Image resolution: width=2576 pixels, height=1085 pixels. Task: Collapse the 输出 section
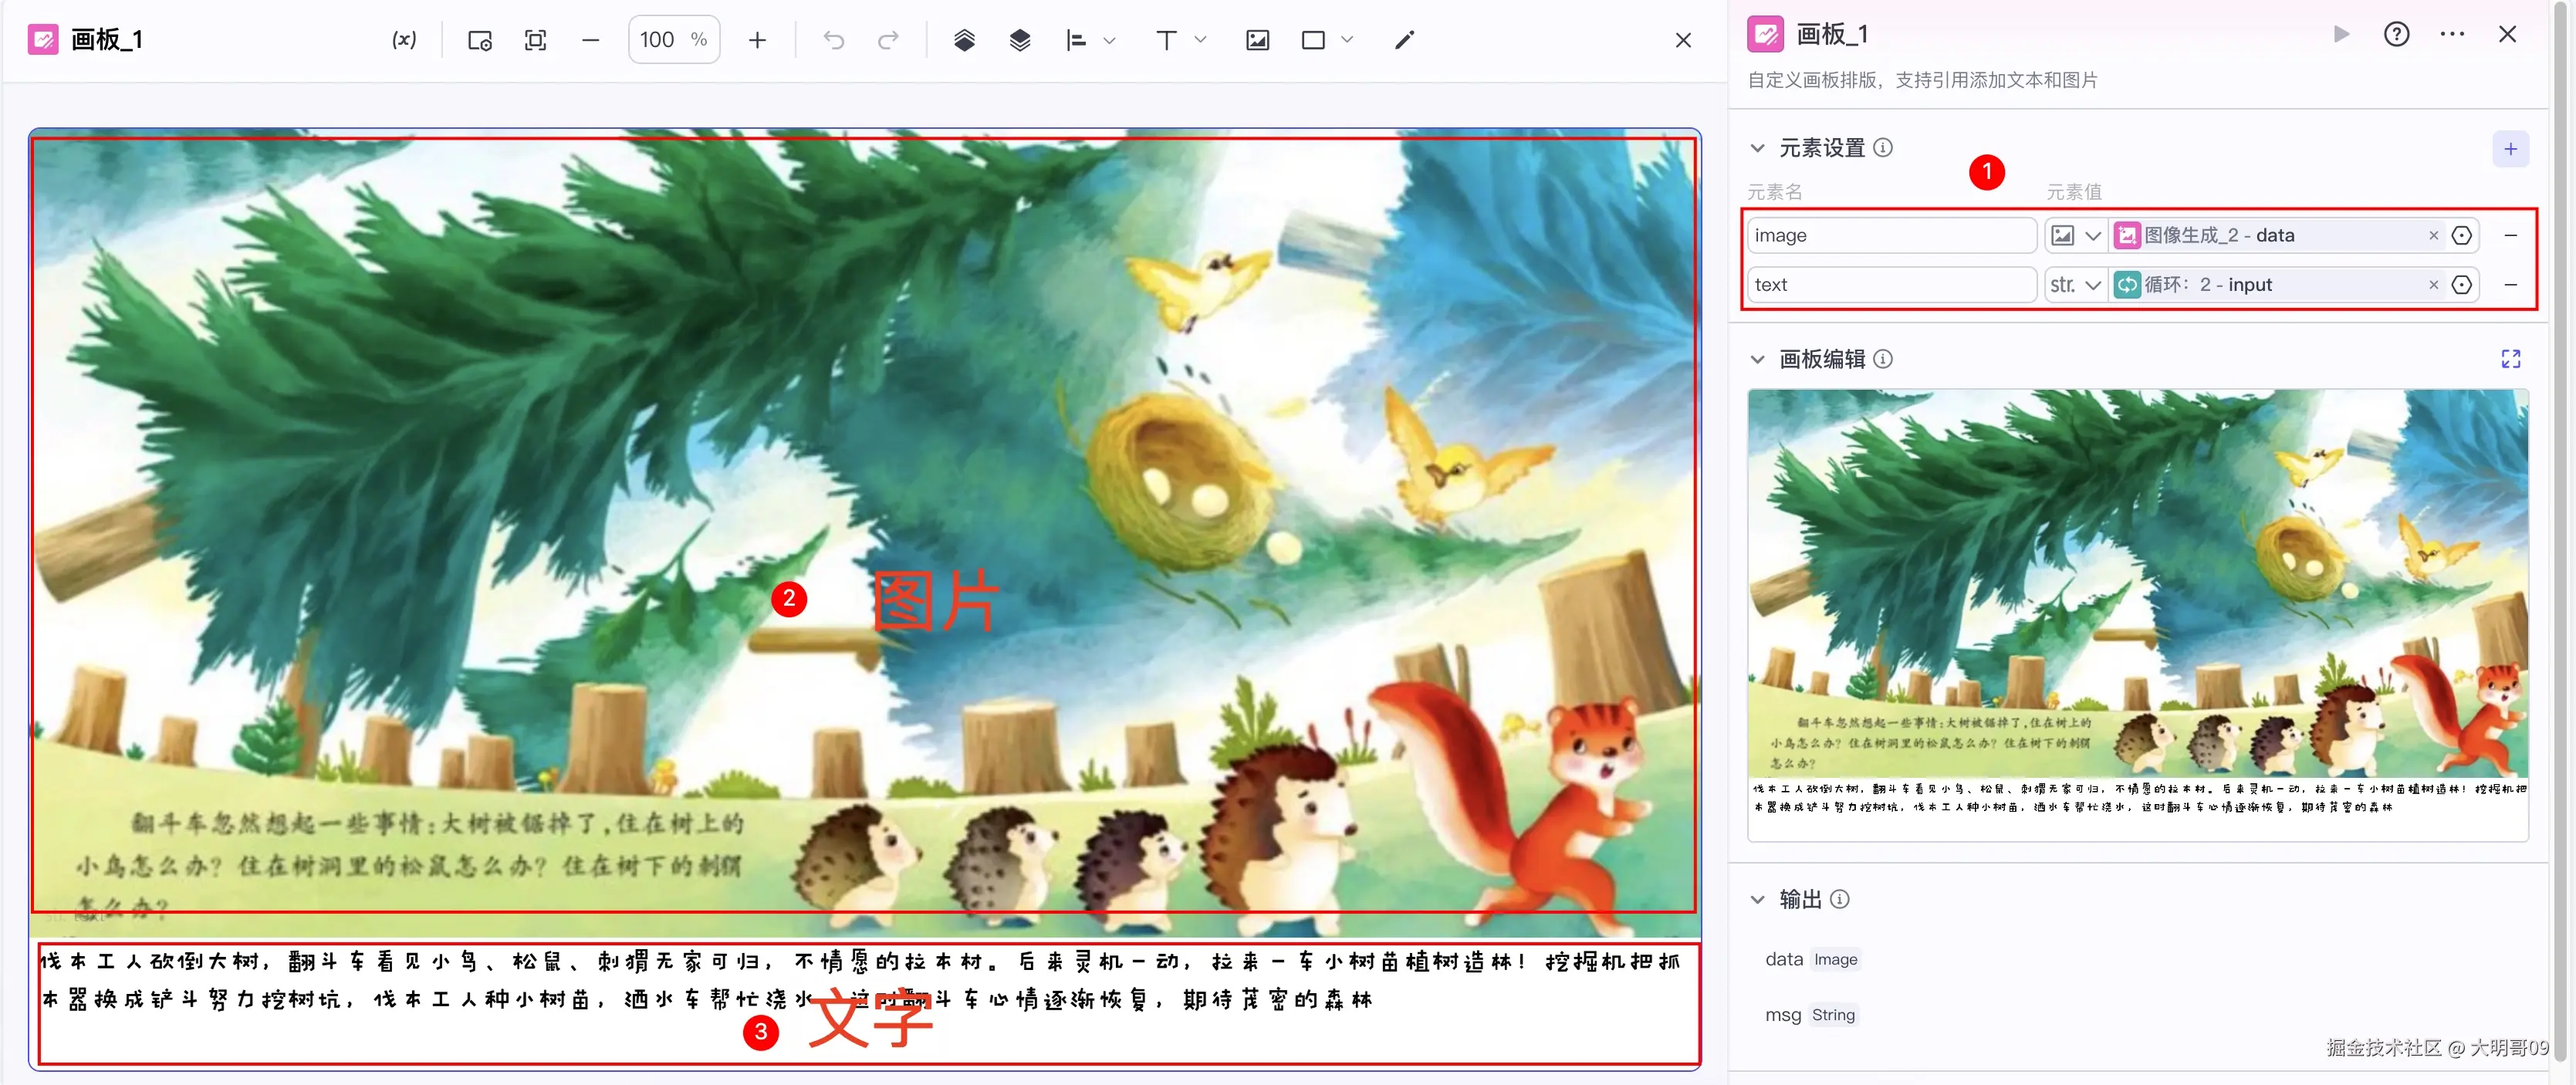coord(1757,899)
